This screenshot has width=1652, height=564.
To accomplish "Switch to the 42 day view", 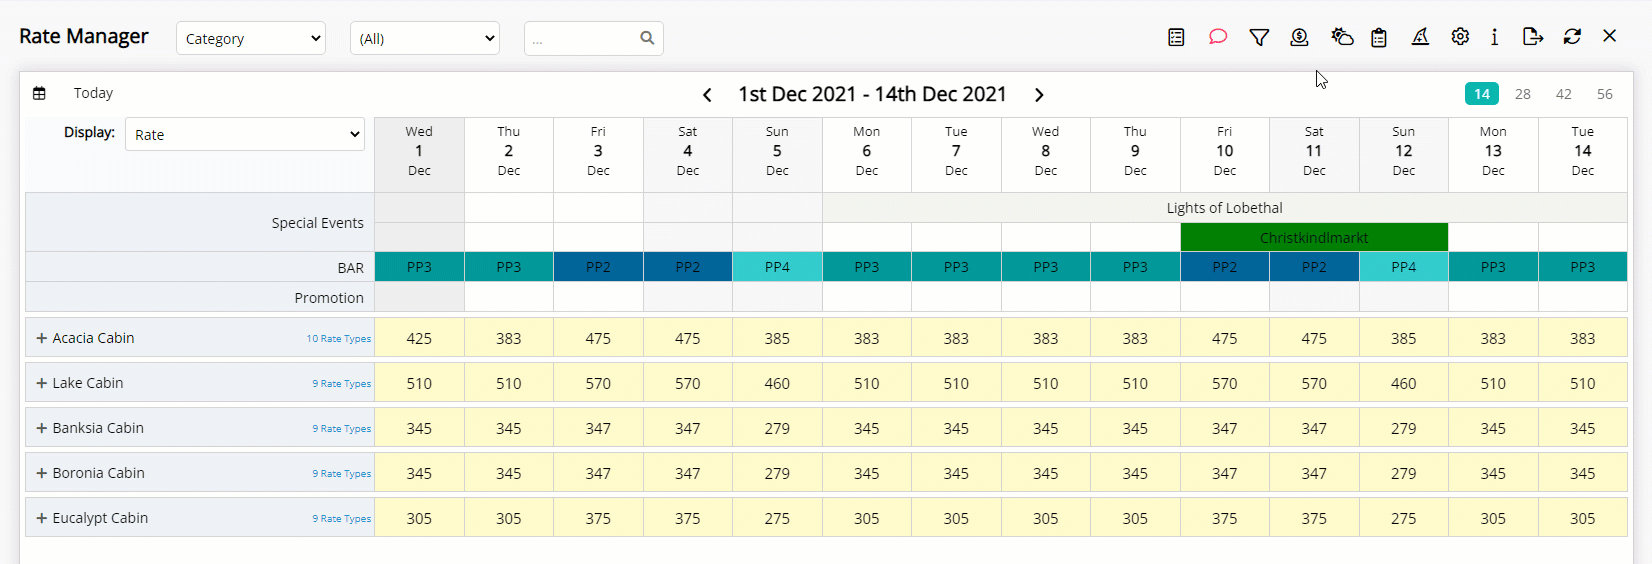I will (x=1564, y=93).
